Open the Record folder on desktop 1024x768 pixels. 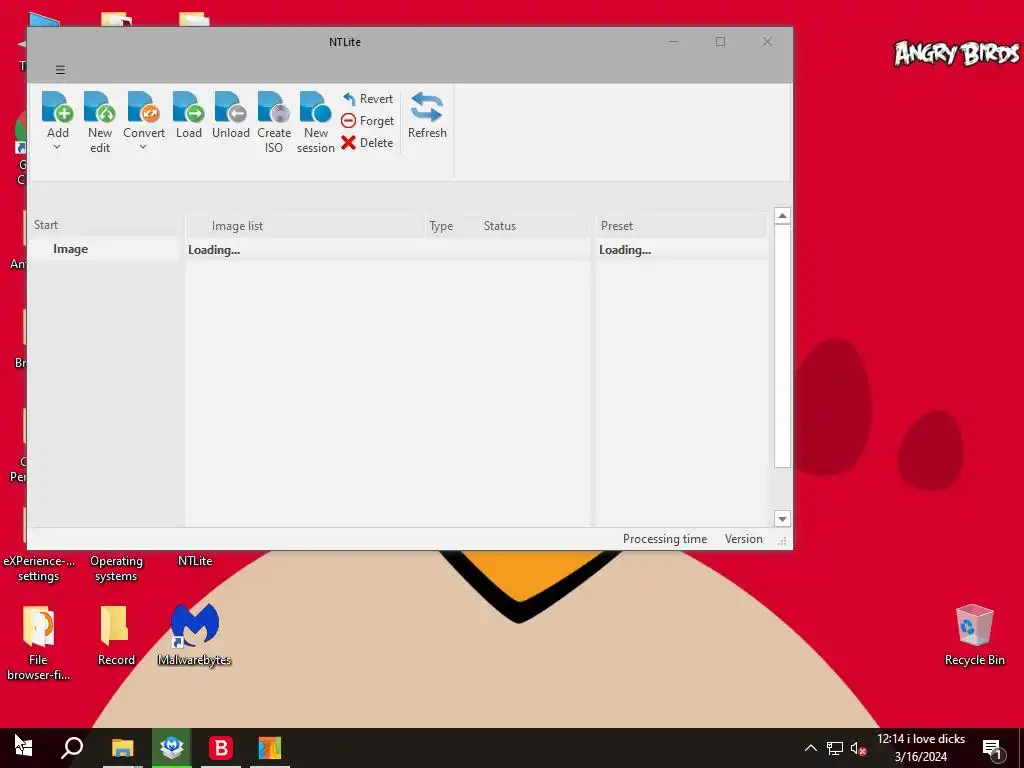click(116, 635)
